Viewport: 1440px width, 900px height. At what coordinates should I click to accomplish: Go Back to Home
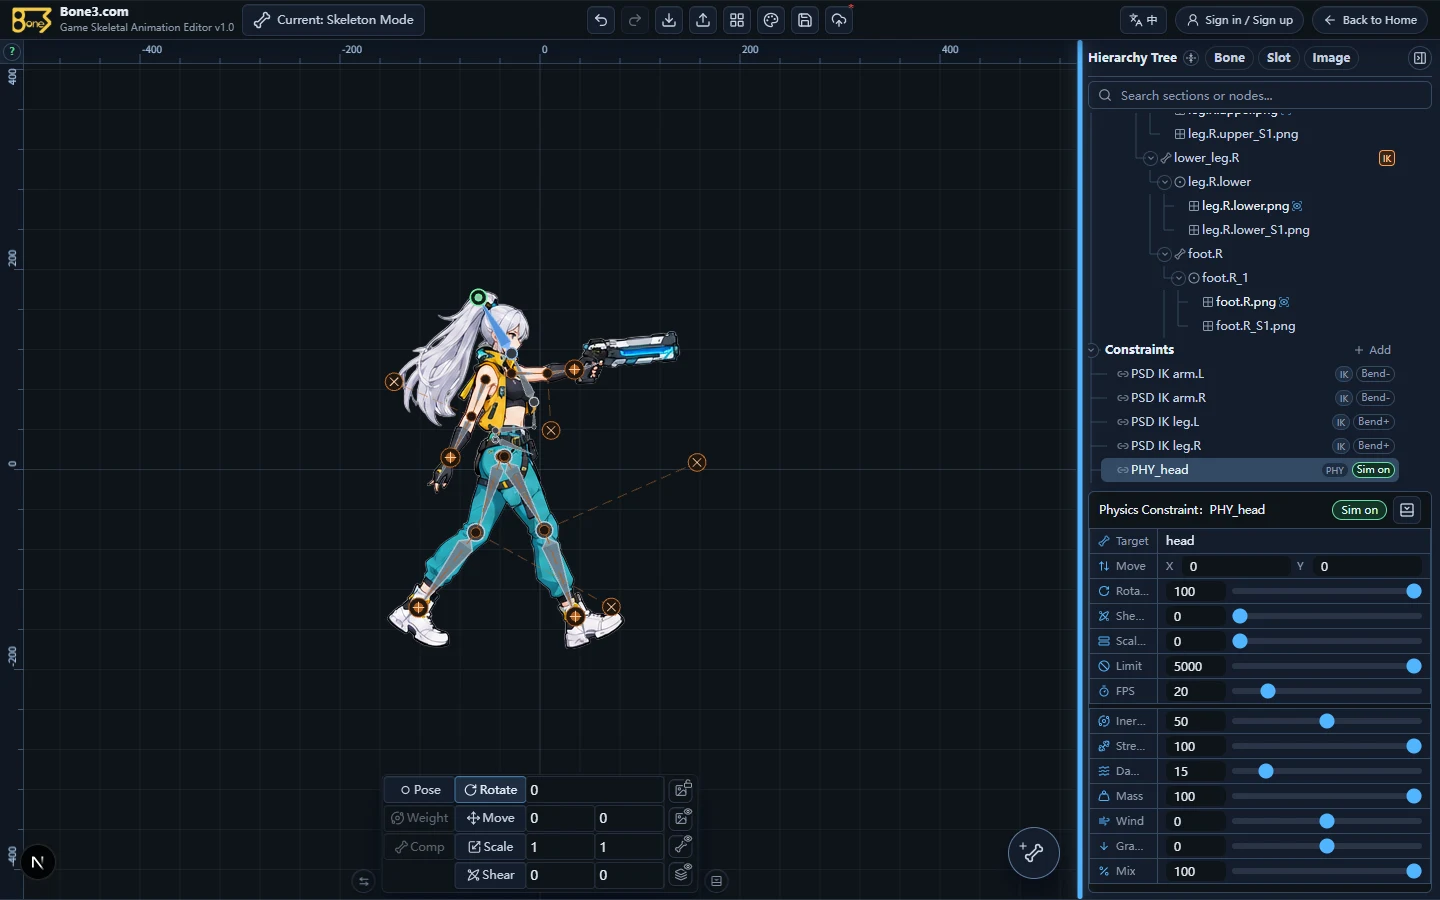1371,20
